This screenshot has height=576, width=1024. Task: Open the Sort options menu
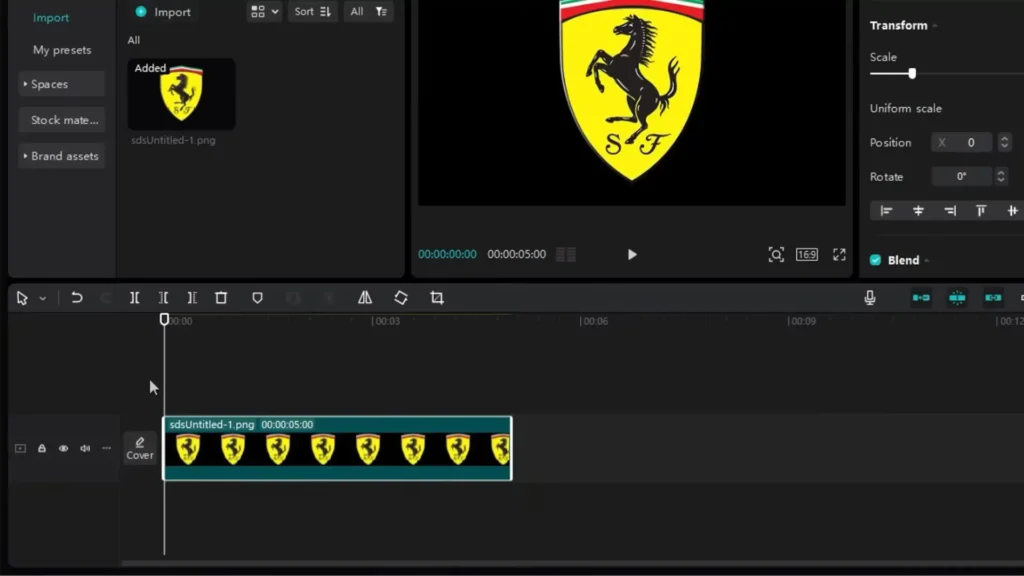click(313, 12)
